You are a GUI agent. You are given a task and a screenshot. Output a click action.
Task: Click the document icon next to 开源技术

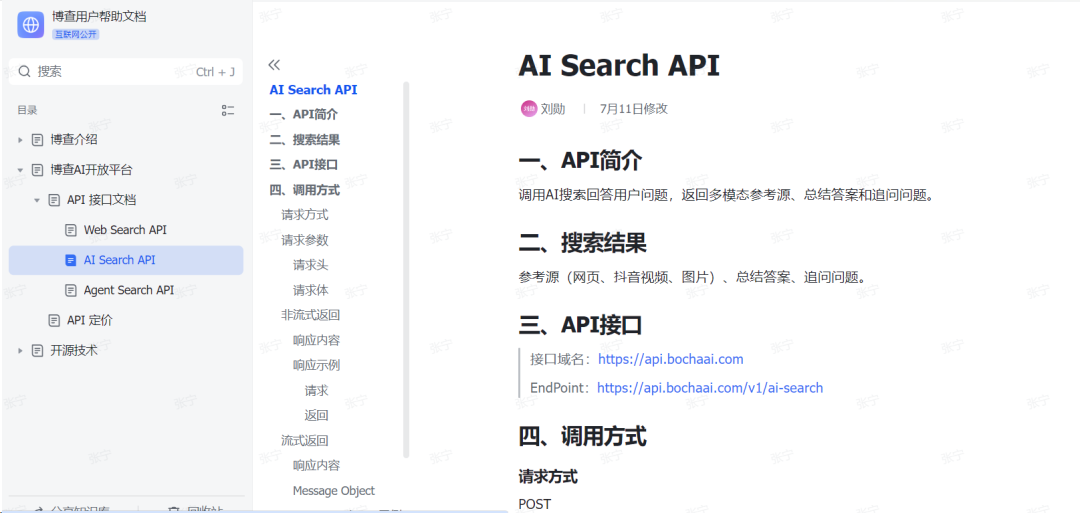tap(38, 350)
